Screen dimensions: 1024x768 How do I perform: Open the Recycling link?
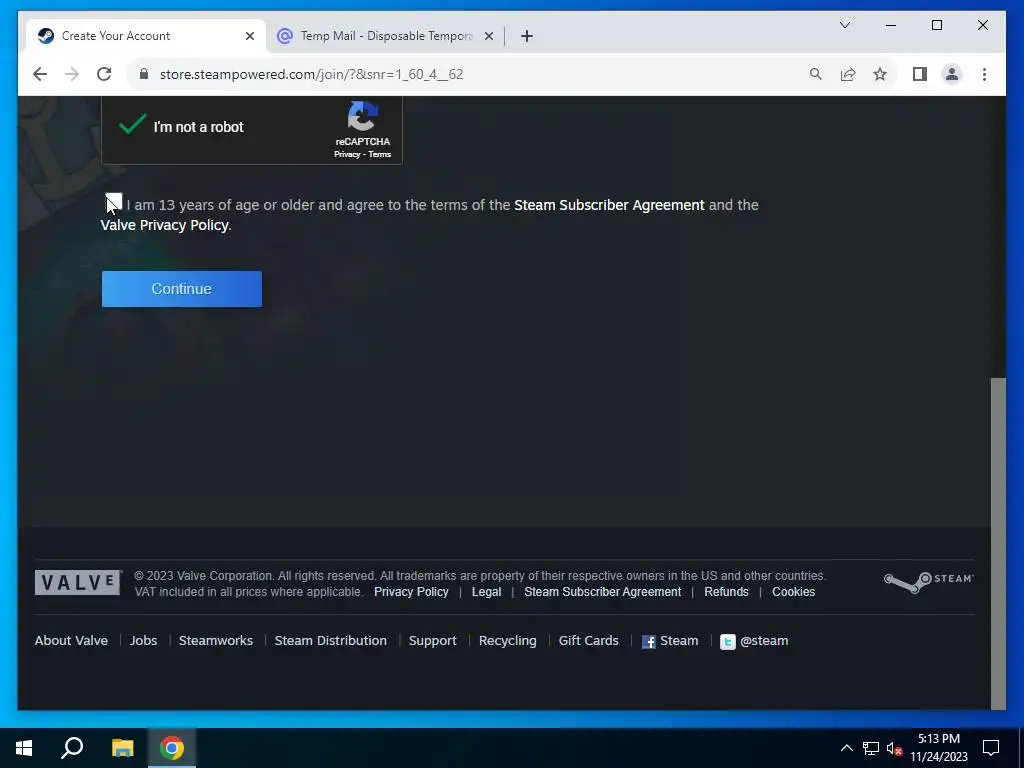point(507,641)
